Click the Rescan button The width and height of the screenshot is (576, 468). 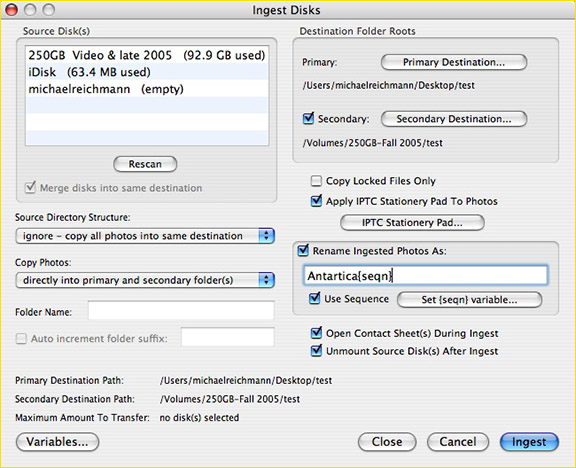145,164
